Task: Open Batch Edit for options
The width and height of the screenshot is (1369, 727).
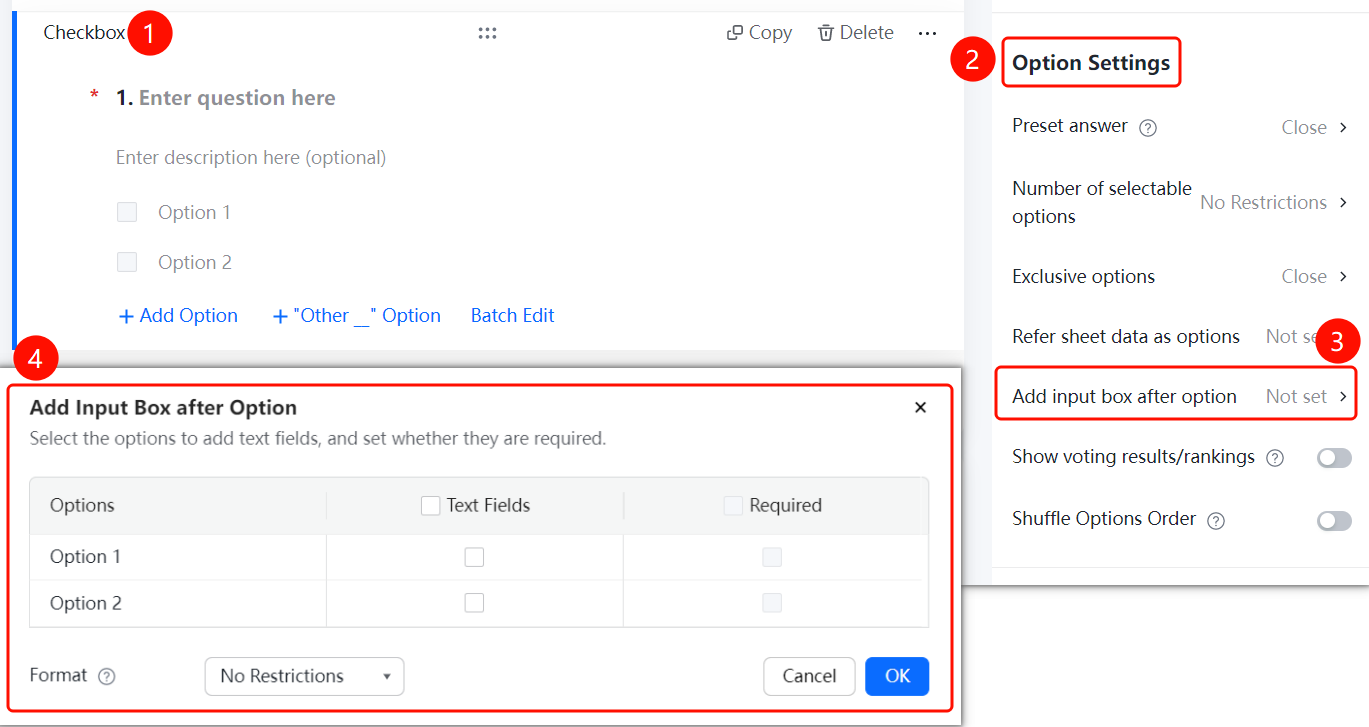Action: (512, 316)
